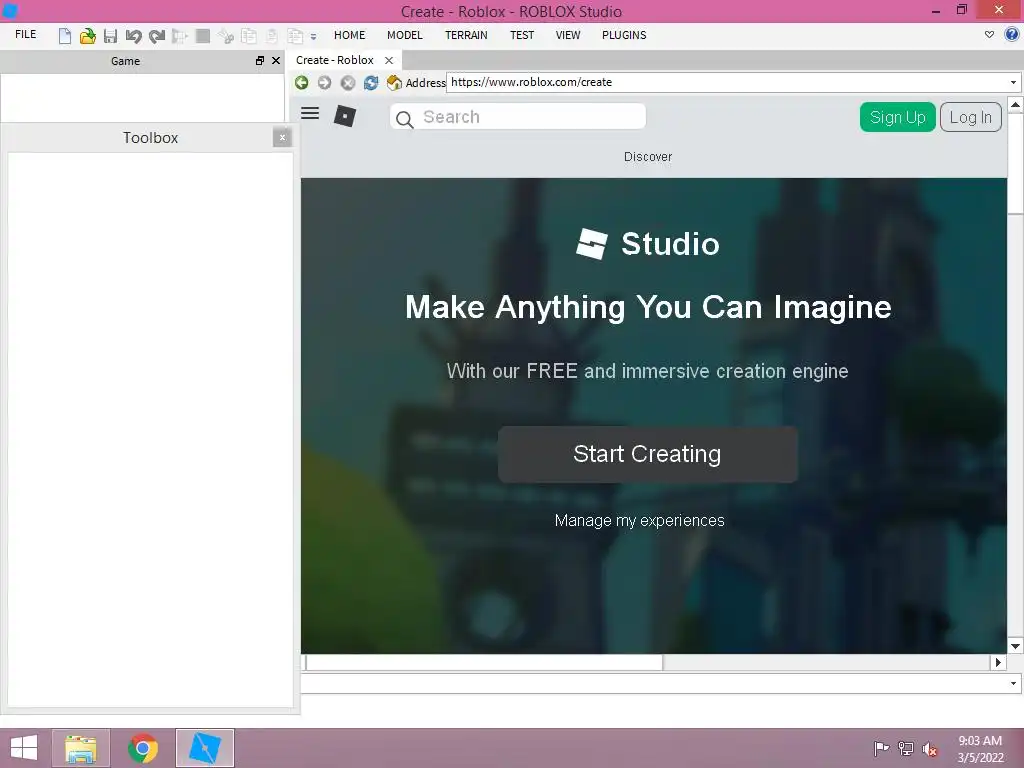Expand the bottom command bar dropdown
This screenshot has width=1024, height=768.
1013,684
